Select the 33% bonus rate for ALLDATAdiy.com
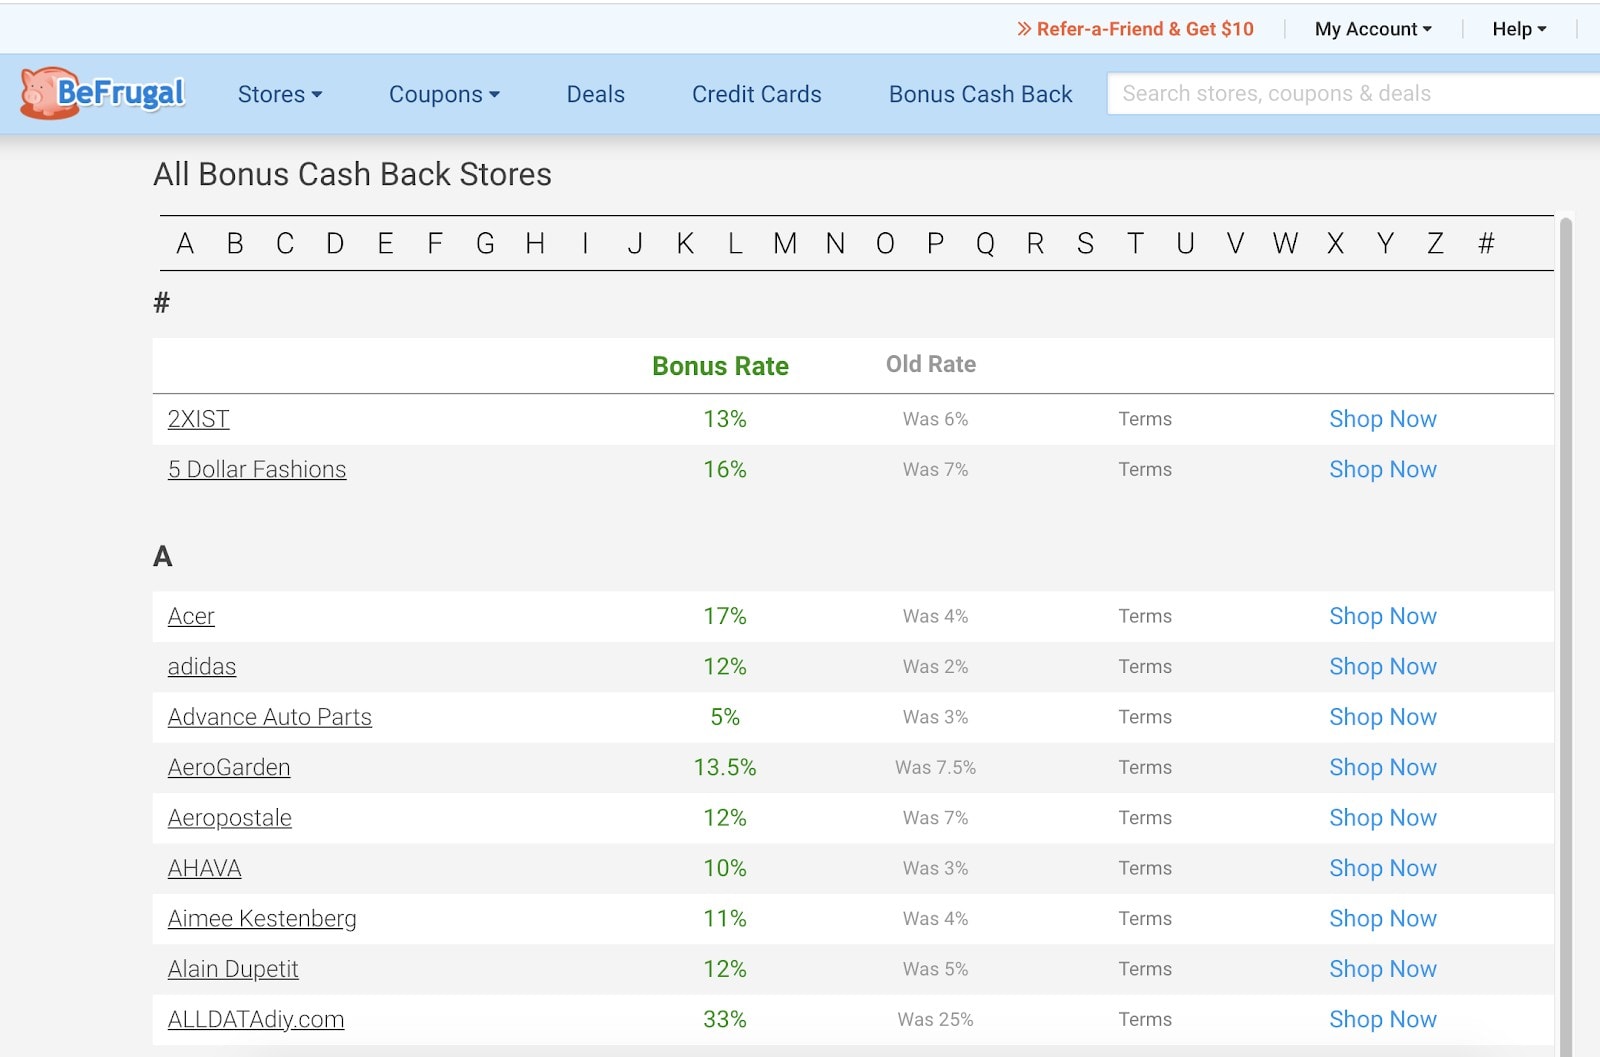Screen dimensions: 1600x1057 click(725, 1019)
